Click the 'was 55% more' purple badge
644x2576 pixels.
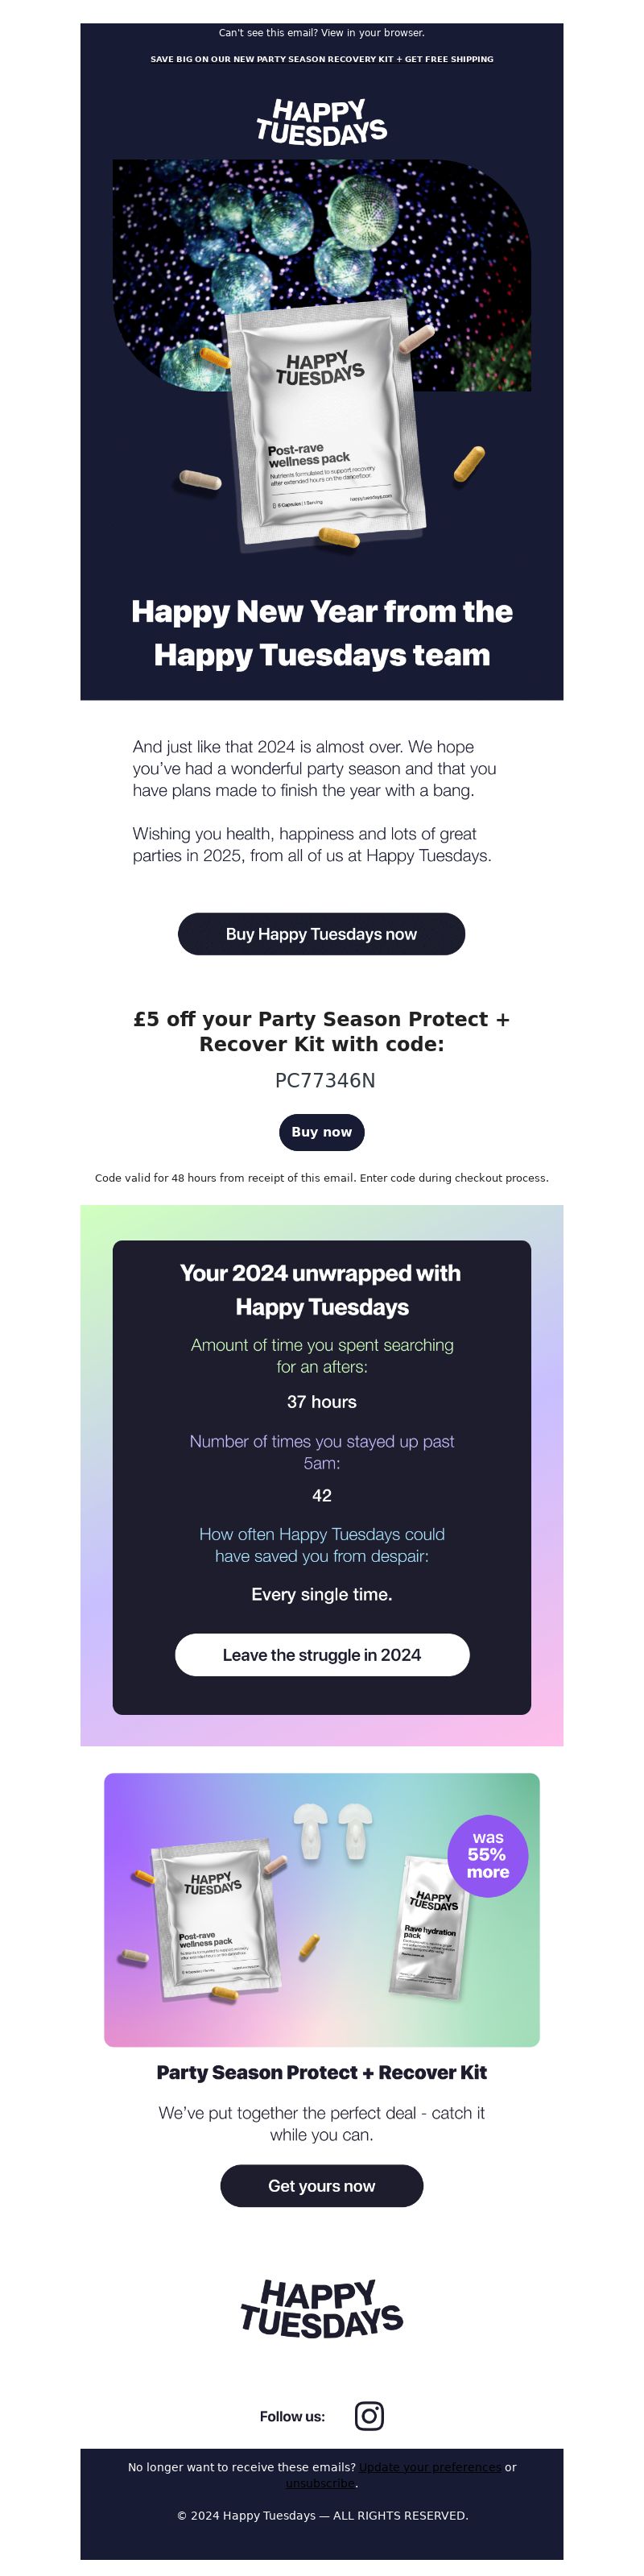coord(488,1855)
